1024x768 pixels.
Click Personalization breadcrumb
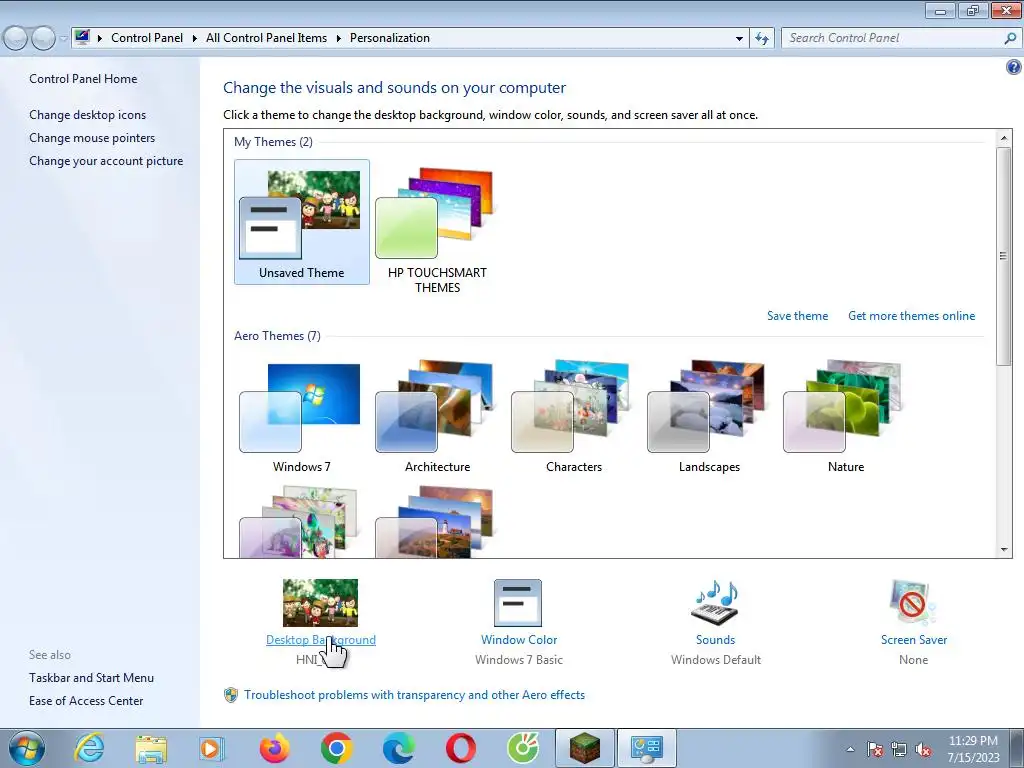tap(390, 38)
